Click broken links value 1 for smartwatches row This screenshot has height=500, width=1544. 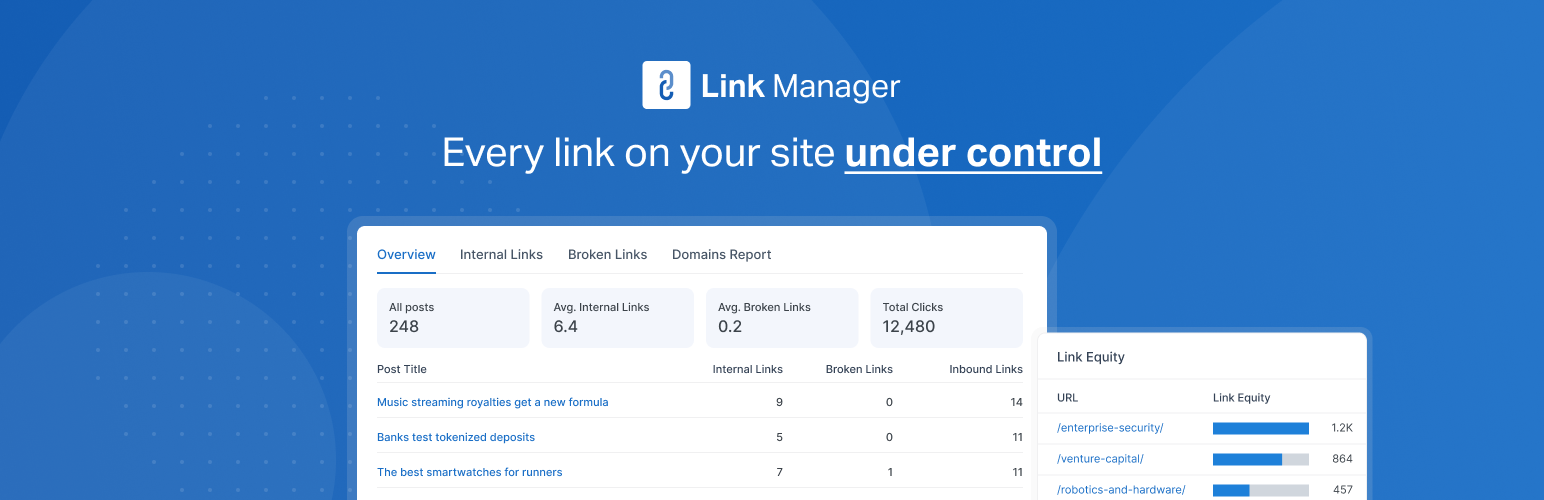click(x=889, y=472)
